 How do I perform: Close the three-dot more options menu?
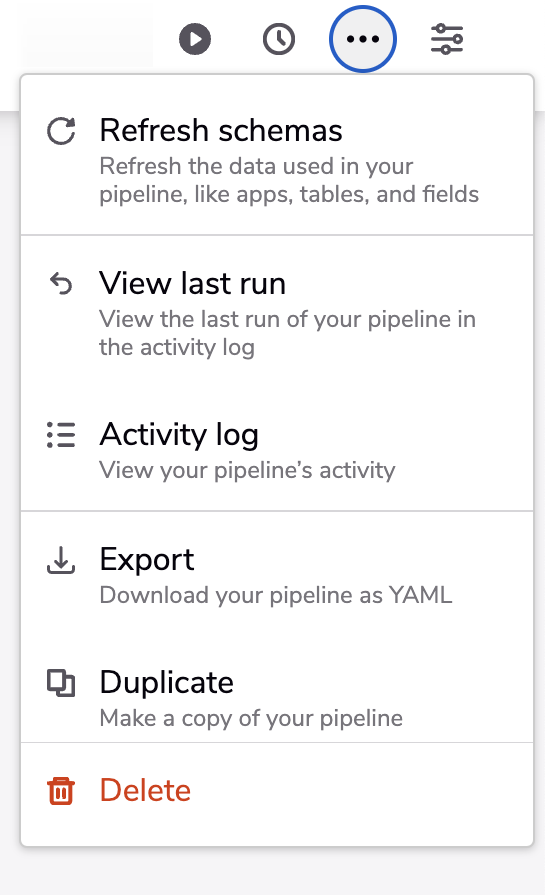tap(362, 39)
